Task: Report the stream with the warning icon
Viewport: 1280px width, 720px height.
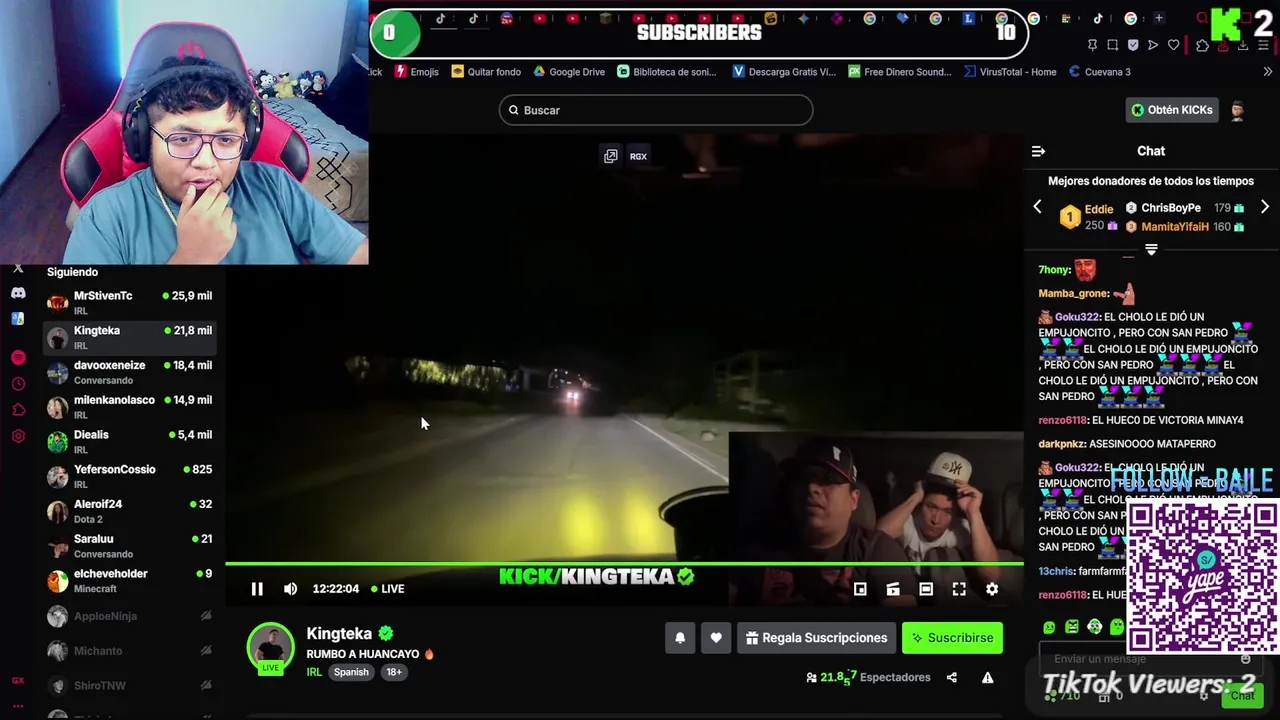Action: (987, 677)
